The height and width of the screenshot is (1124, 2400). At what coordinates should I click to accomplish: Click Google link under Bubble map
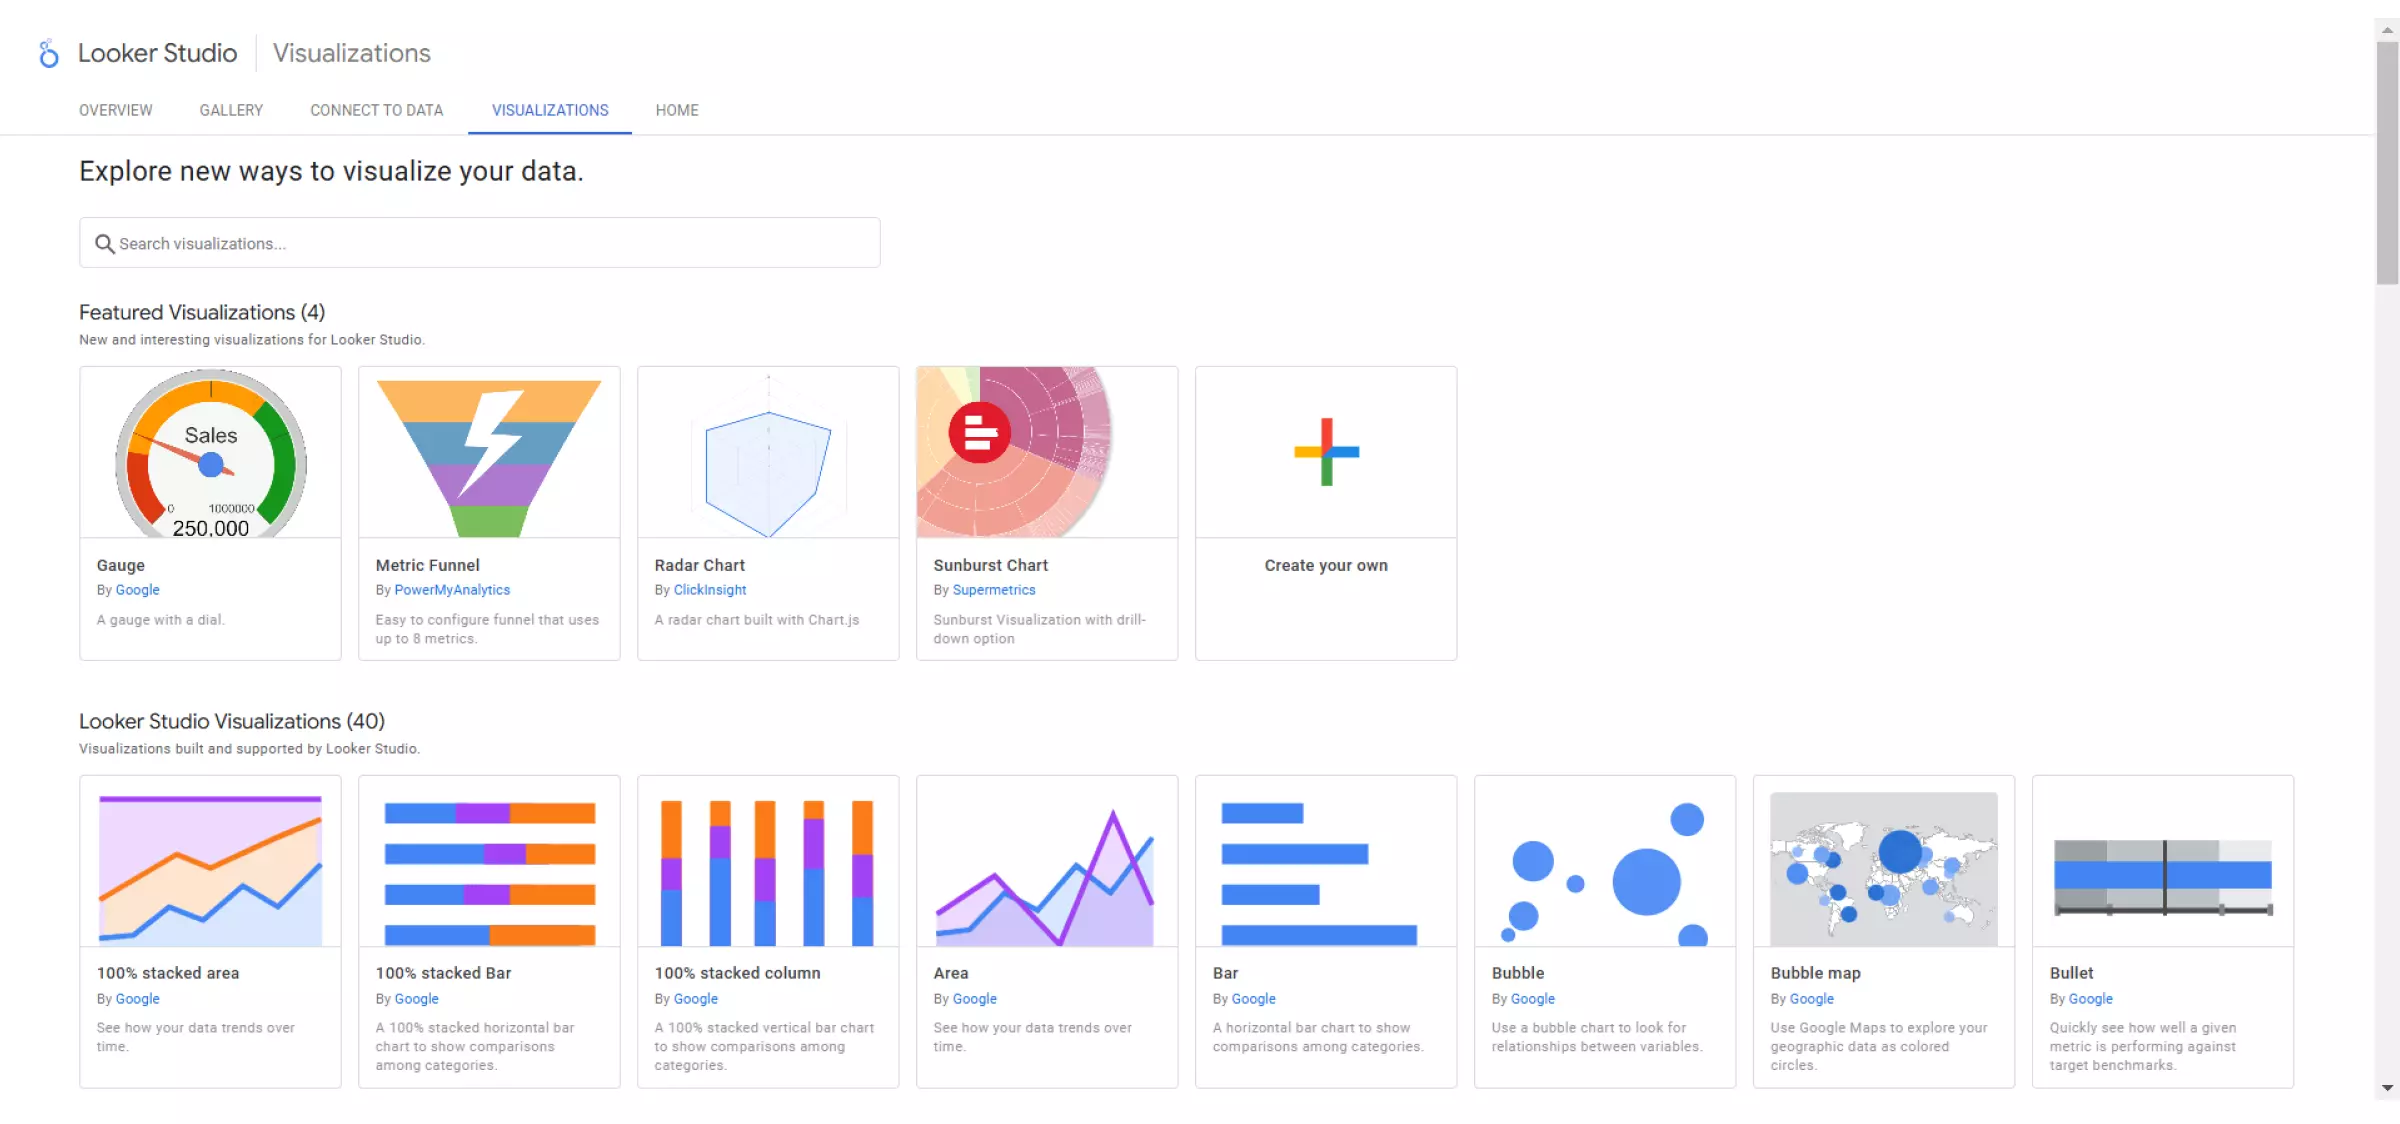[x=1811, y=999]
